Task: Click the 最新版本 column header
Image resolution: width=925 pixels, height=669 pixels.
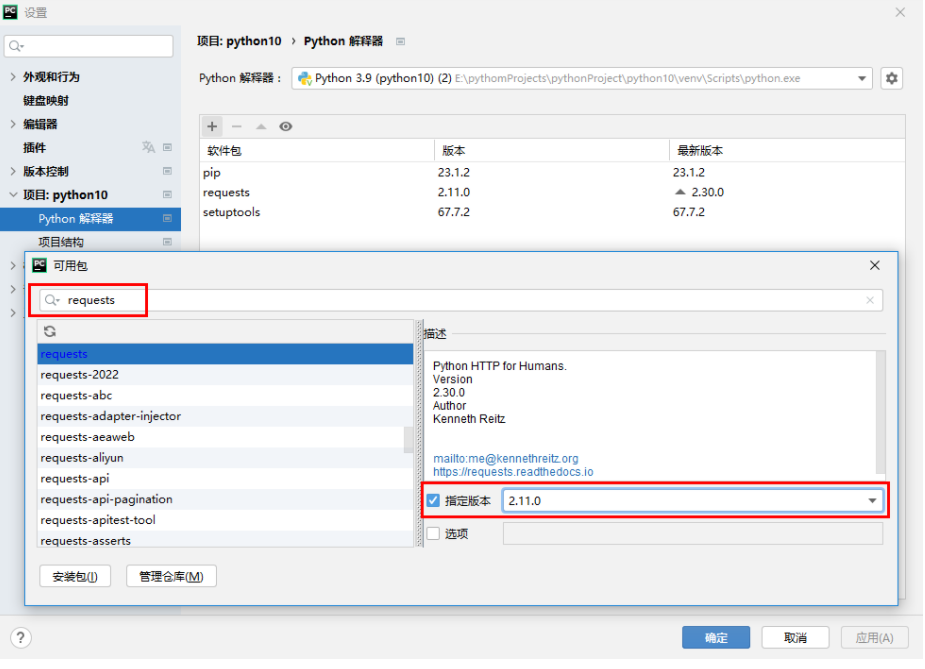Action: 788,150
